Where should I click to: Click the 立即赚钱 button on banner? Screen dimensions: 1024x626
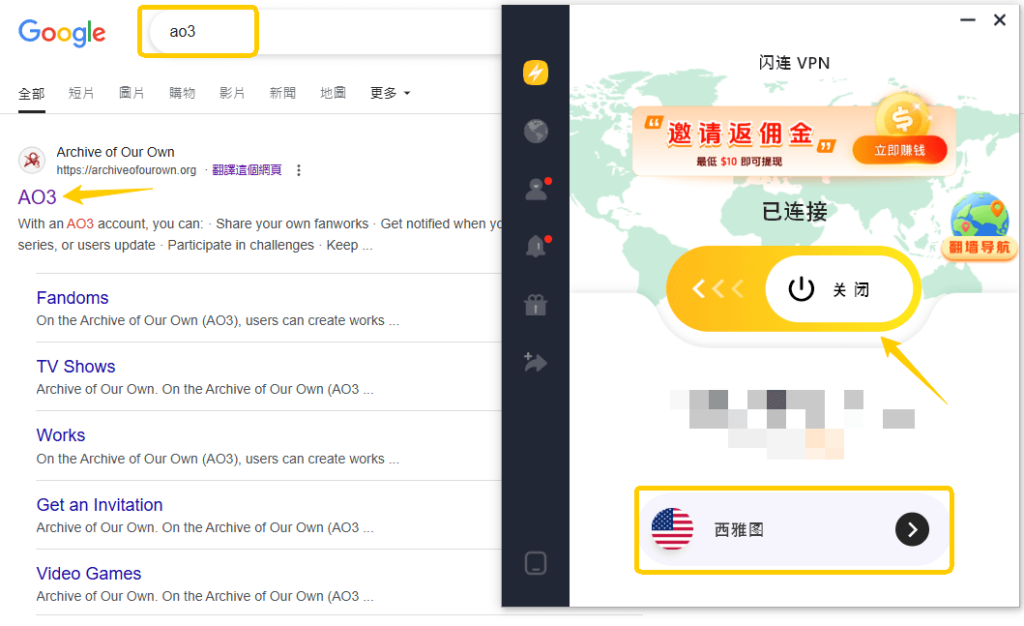(x=899, y=151)
